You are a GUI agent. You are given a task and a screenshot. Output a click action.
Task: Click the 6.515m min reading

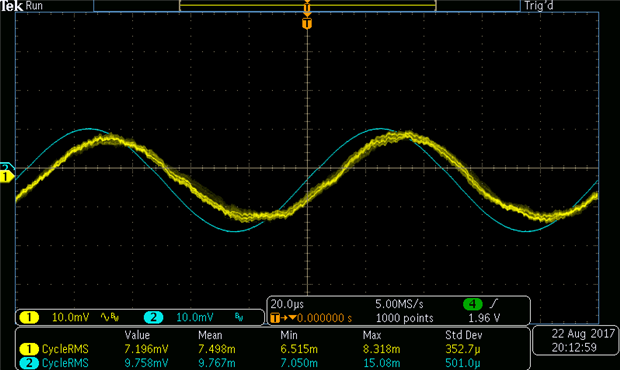(299, 349)
